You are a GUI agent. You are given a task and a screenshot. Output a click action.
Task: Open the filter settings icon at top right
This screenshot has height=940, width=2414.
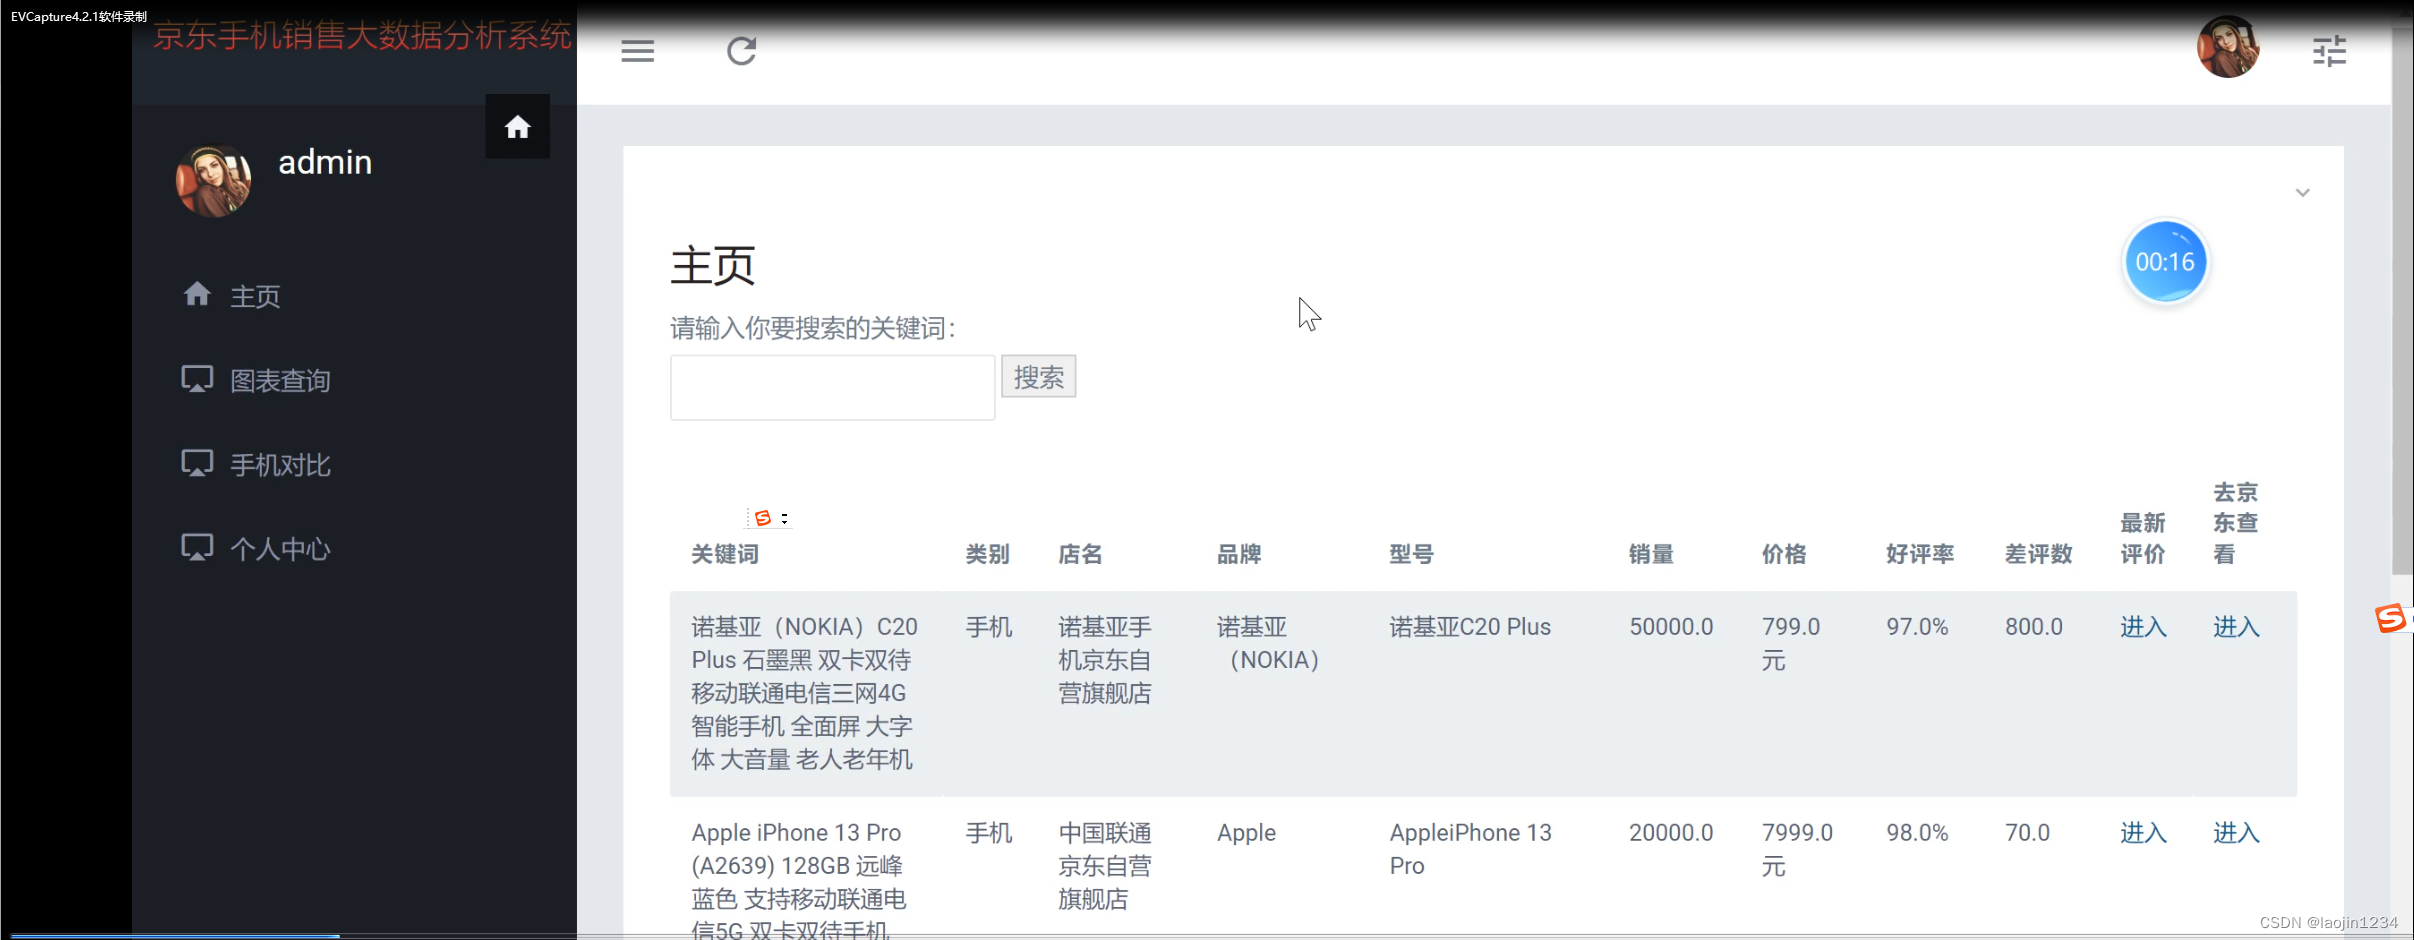coord(2331,50)
